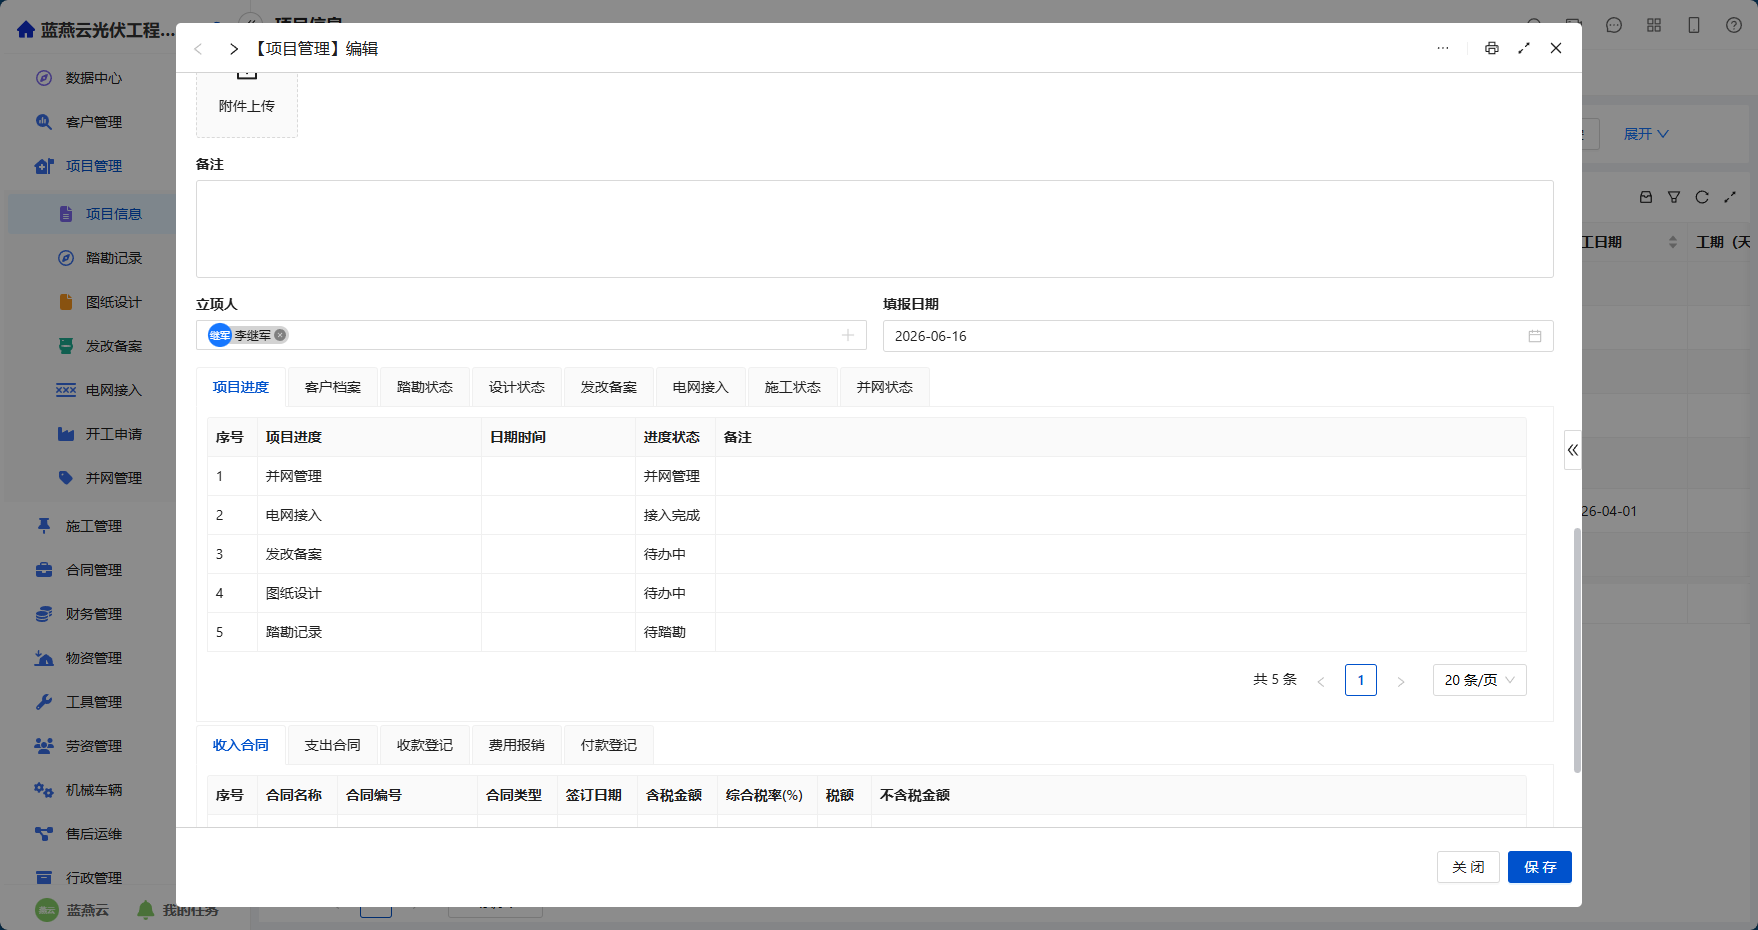Viewport: 1758px width, 930px height.
Task: Open 踏勘记录 sidebar item
Action: pyautogui.click(x=113, y=258)
